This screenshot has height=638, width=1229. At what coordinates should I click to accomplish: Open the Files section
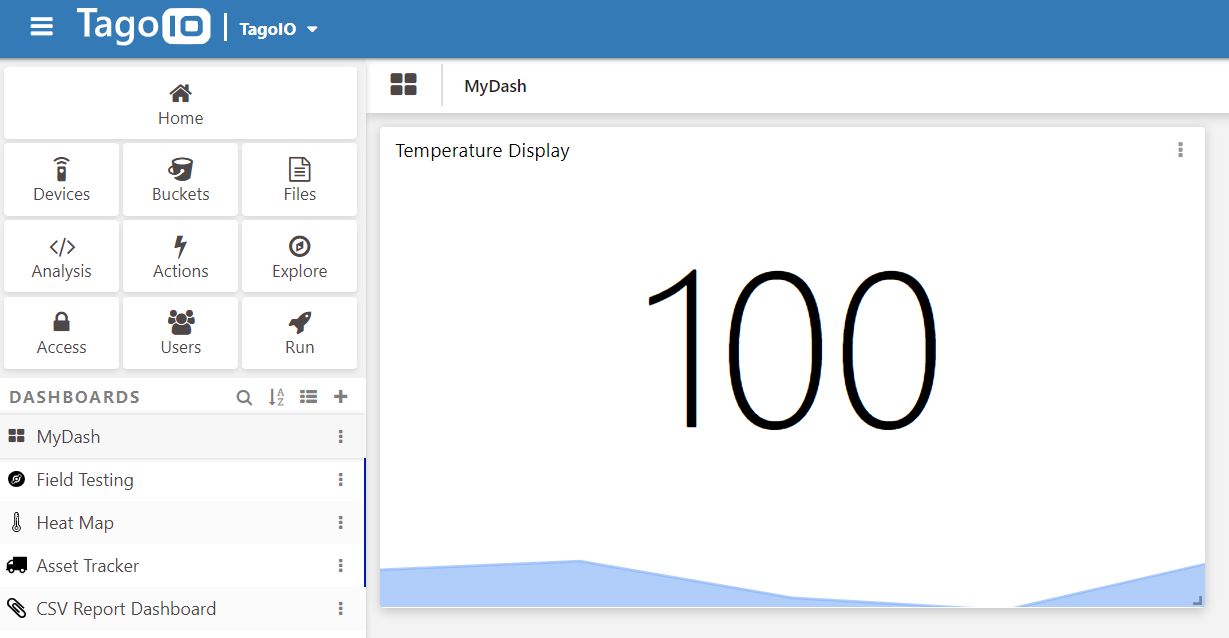point(299,180)
